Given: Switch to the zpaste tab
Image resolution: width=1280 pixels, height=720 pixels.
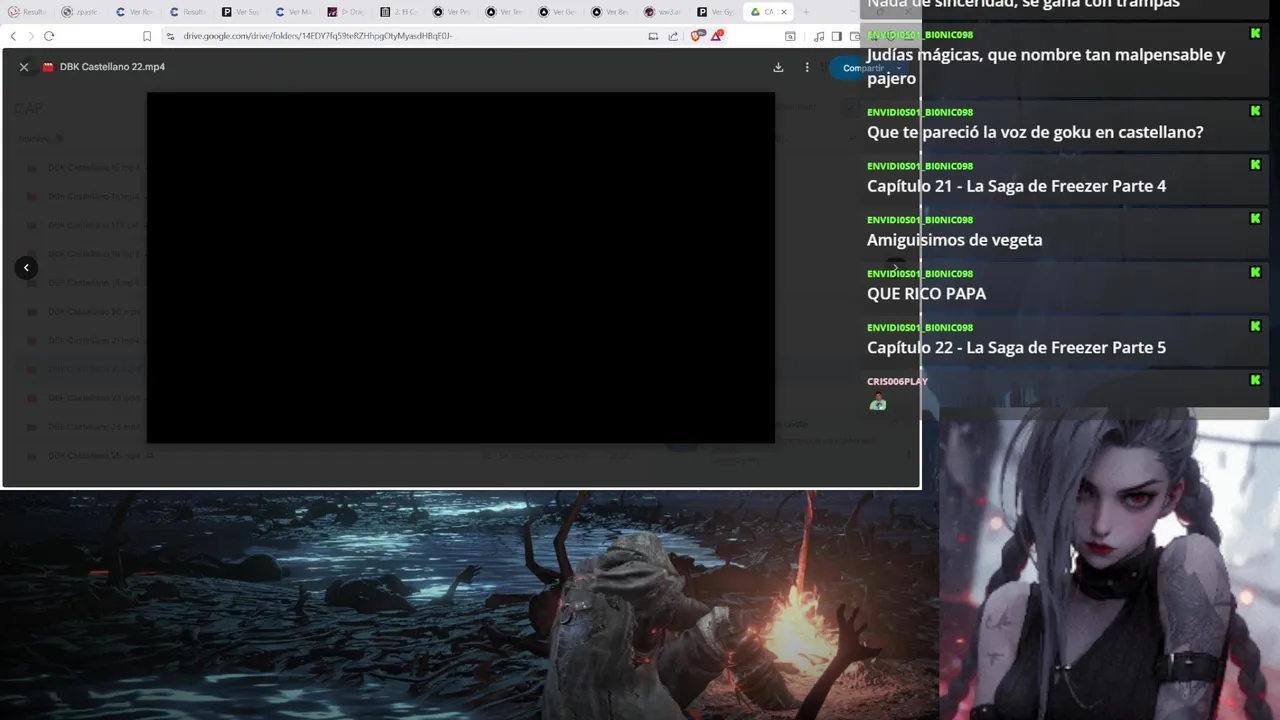Looking at the screenshot, I should point(79,12).
